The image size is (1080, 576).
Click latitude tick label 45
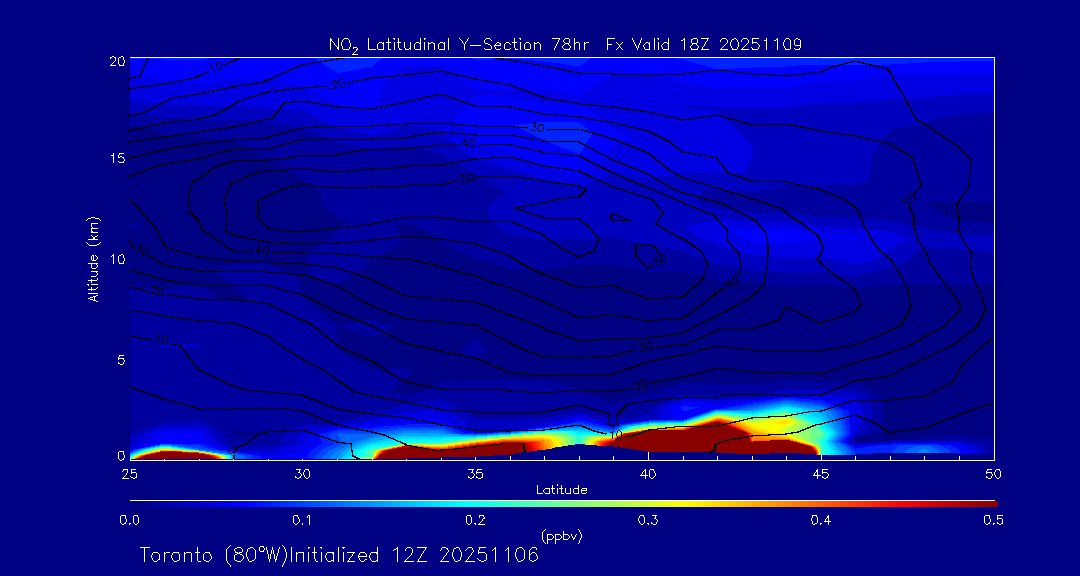pyautogui.click(x=821, y=472)
